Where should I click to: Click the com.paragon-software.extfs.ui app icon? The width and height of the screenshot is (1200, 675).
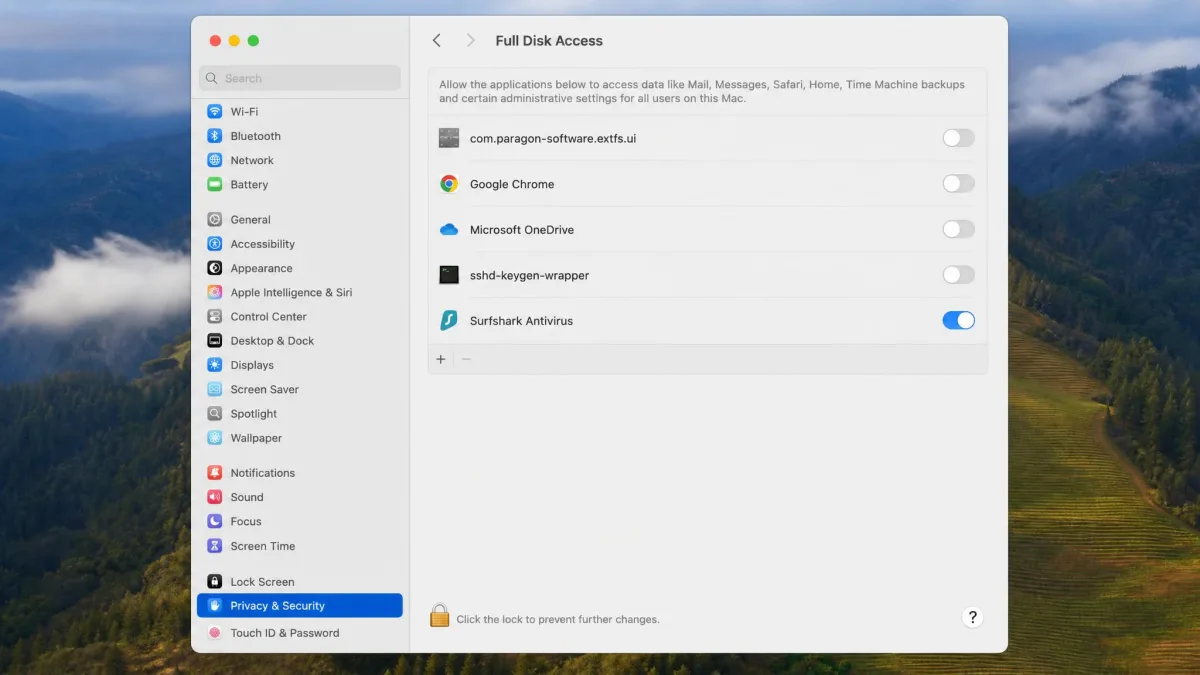(x=449, y=138)
